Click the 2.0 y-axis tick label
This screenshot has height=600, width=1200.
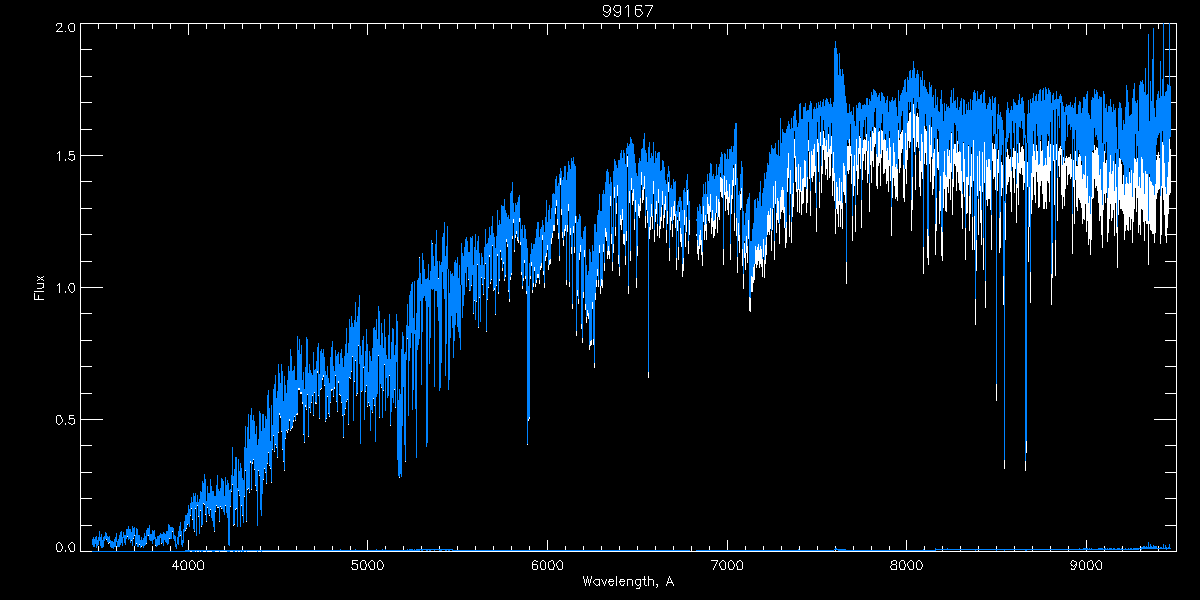pos(66,28)
